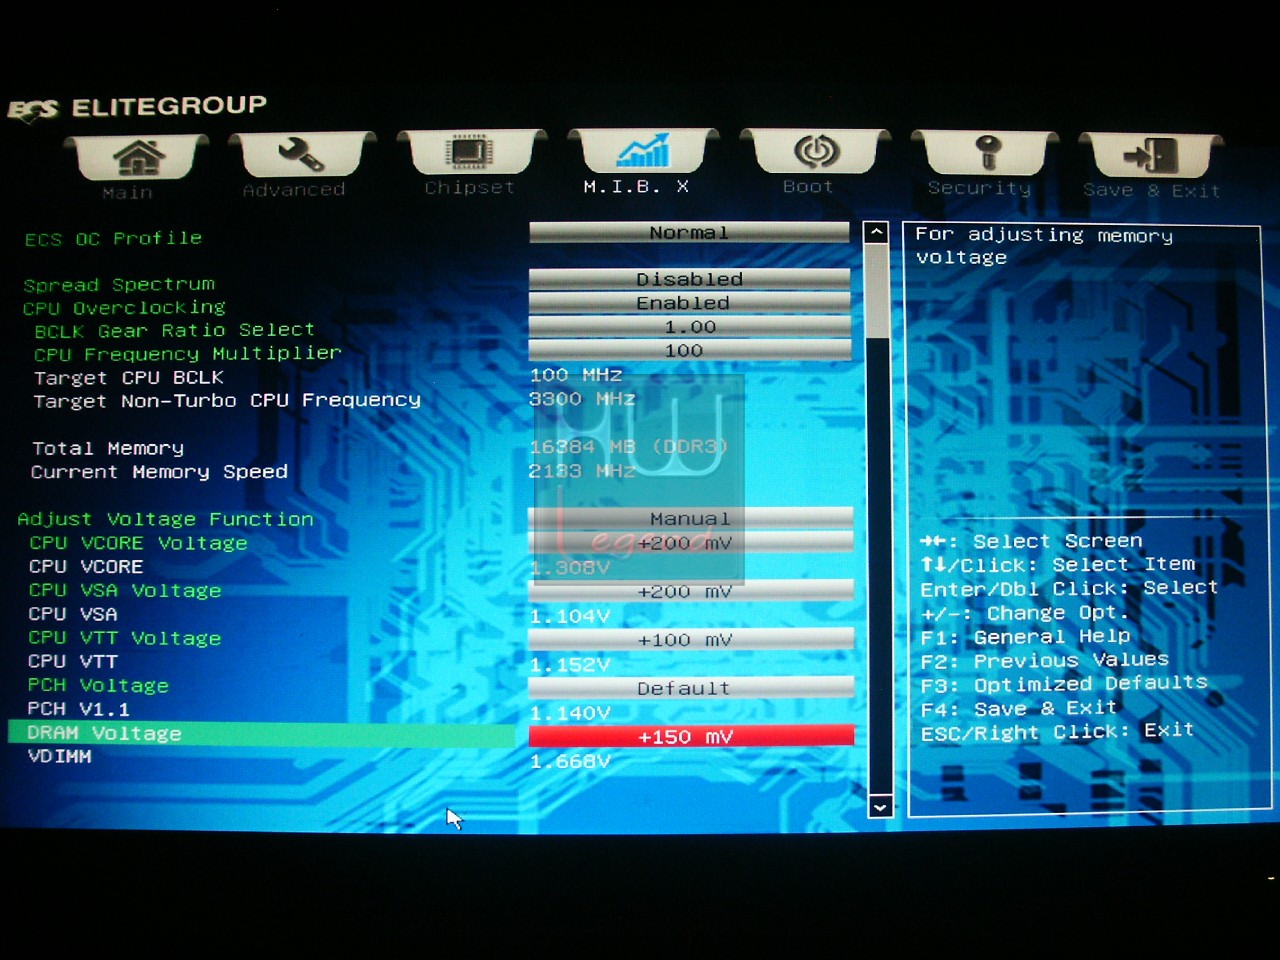
Task: Select the ECS OC Profile label
Action: point(113,238)
